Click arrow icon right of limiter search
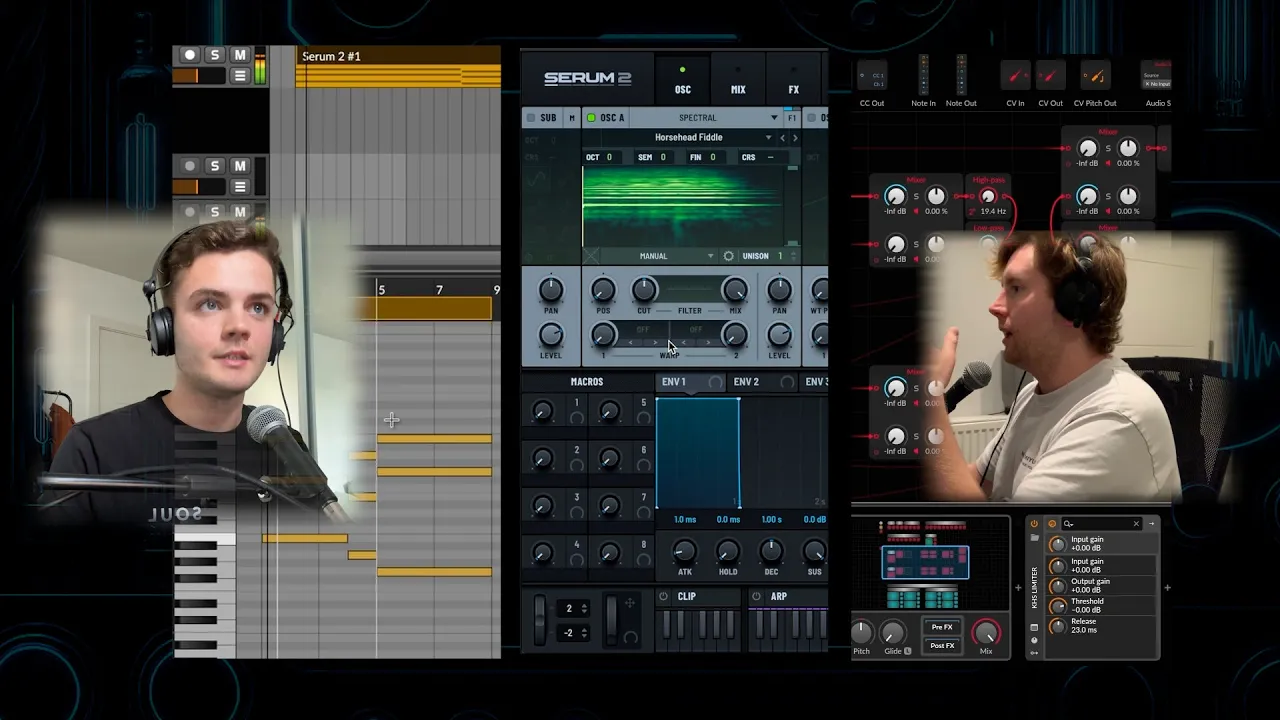The image size is (1280, 720). pyautogui.click(x=1151, y=524)
